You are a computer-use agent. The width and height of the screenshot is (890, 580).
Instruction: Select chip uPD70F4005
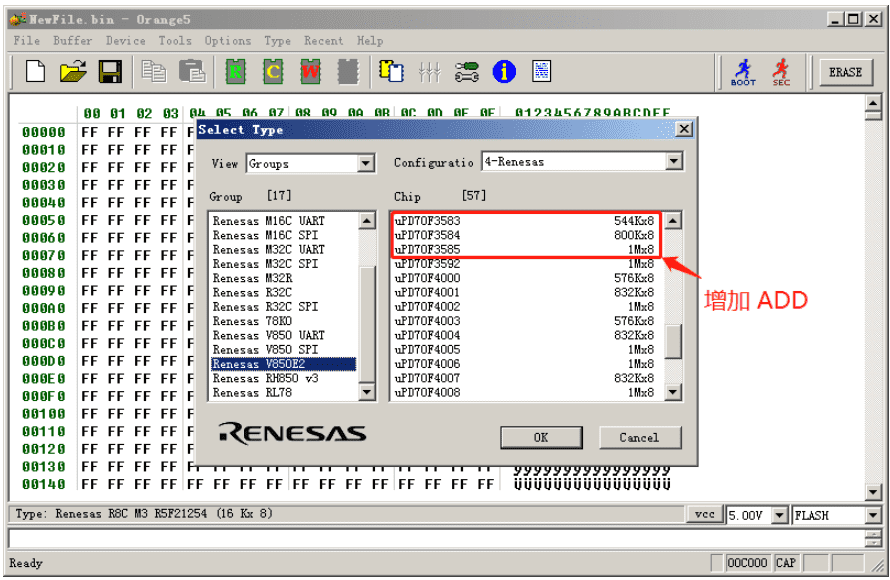click(525, 350)
